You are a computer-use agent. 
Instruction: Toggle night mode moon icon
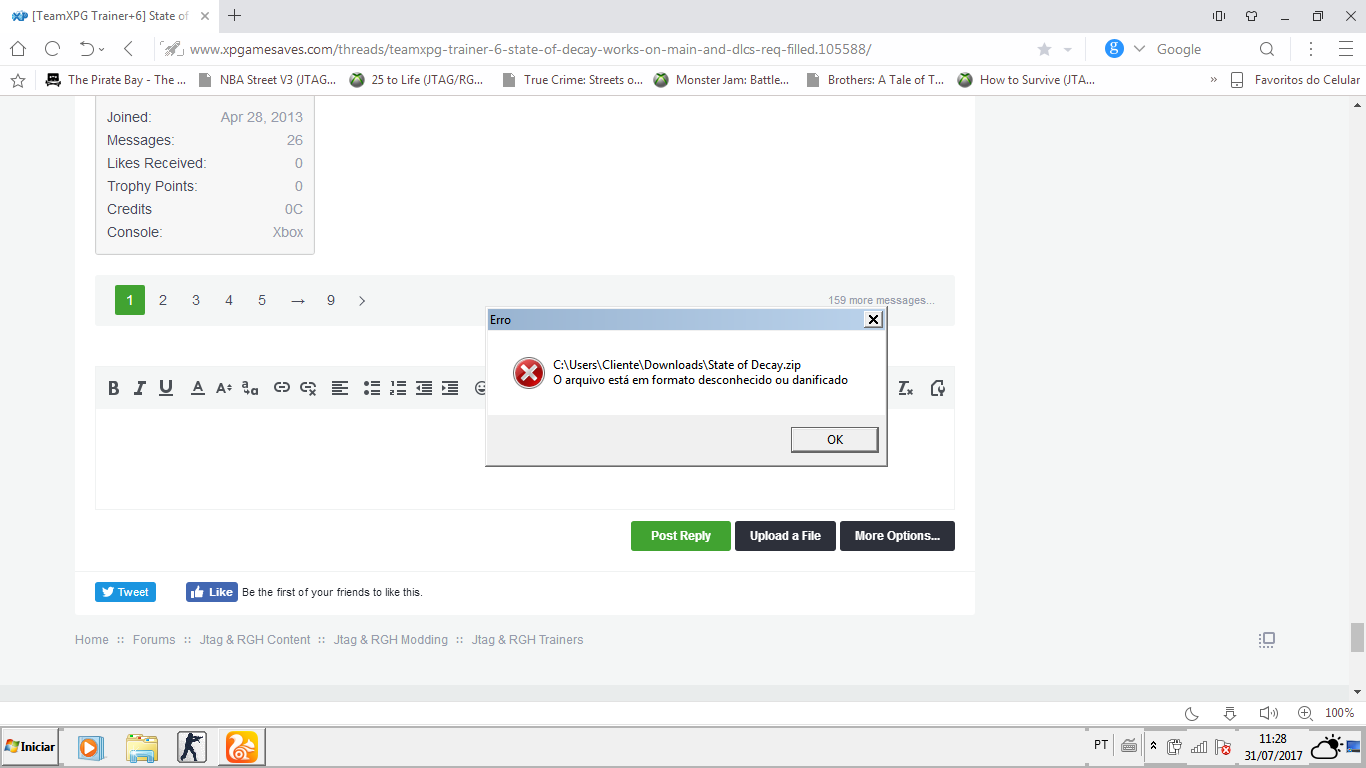point(1192,713)
